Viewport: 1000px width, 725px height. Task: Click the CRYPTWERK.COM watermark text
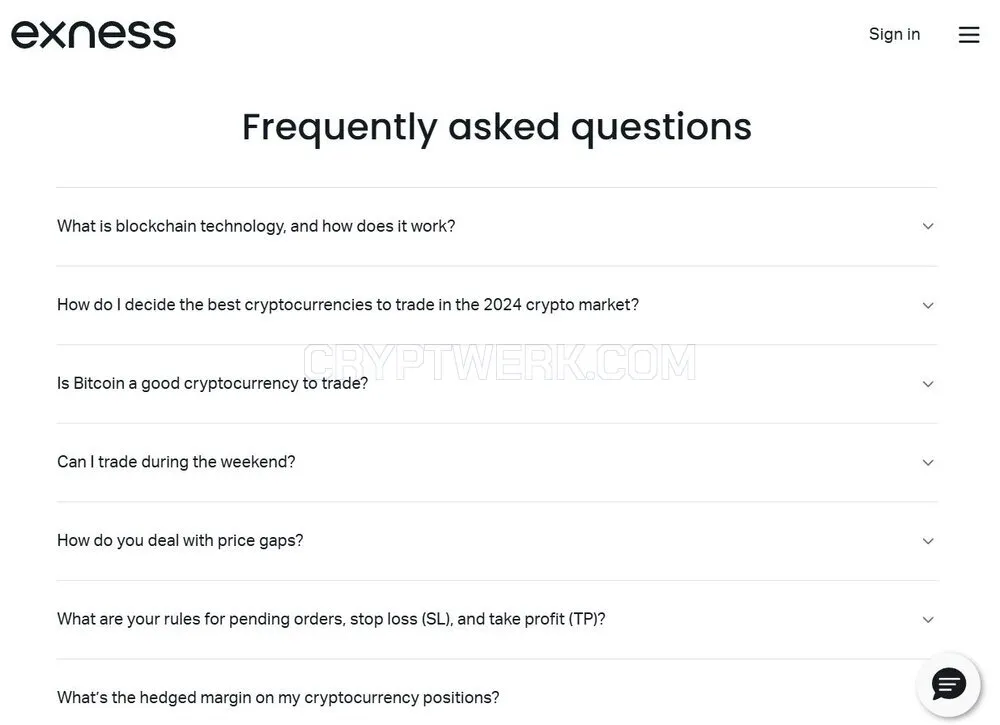point(499,362)
